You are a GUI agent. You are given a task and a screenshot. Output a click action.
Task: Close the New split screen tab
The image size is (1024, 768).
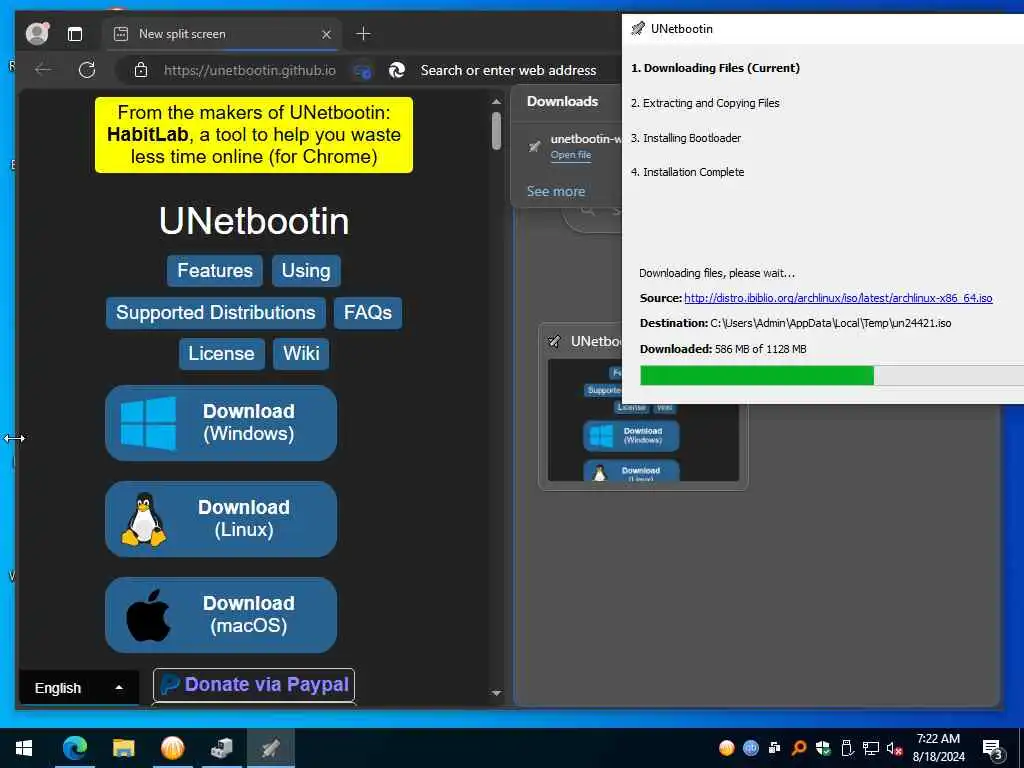[327, 34]
